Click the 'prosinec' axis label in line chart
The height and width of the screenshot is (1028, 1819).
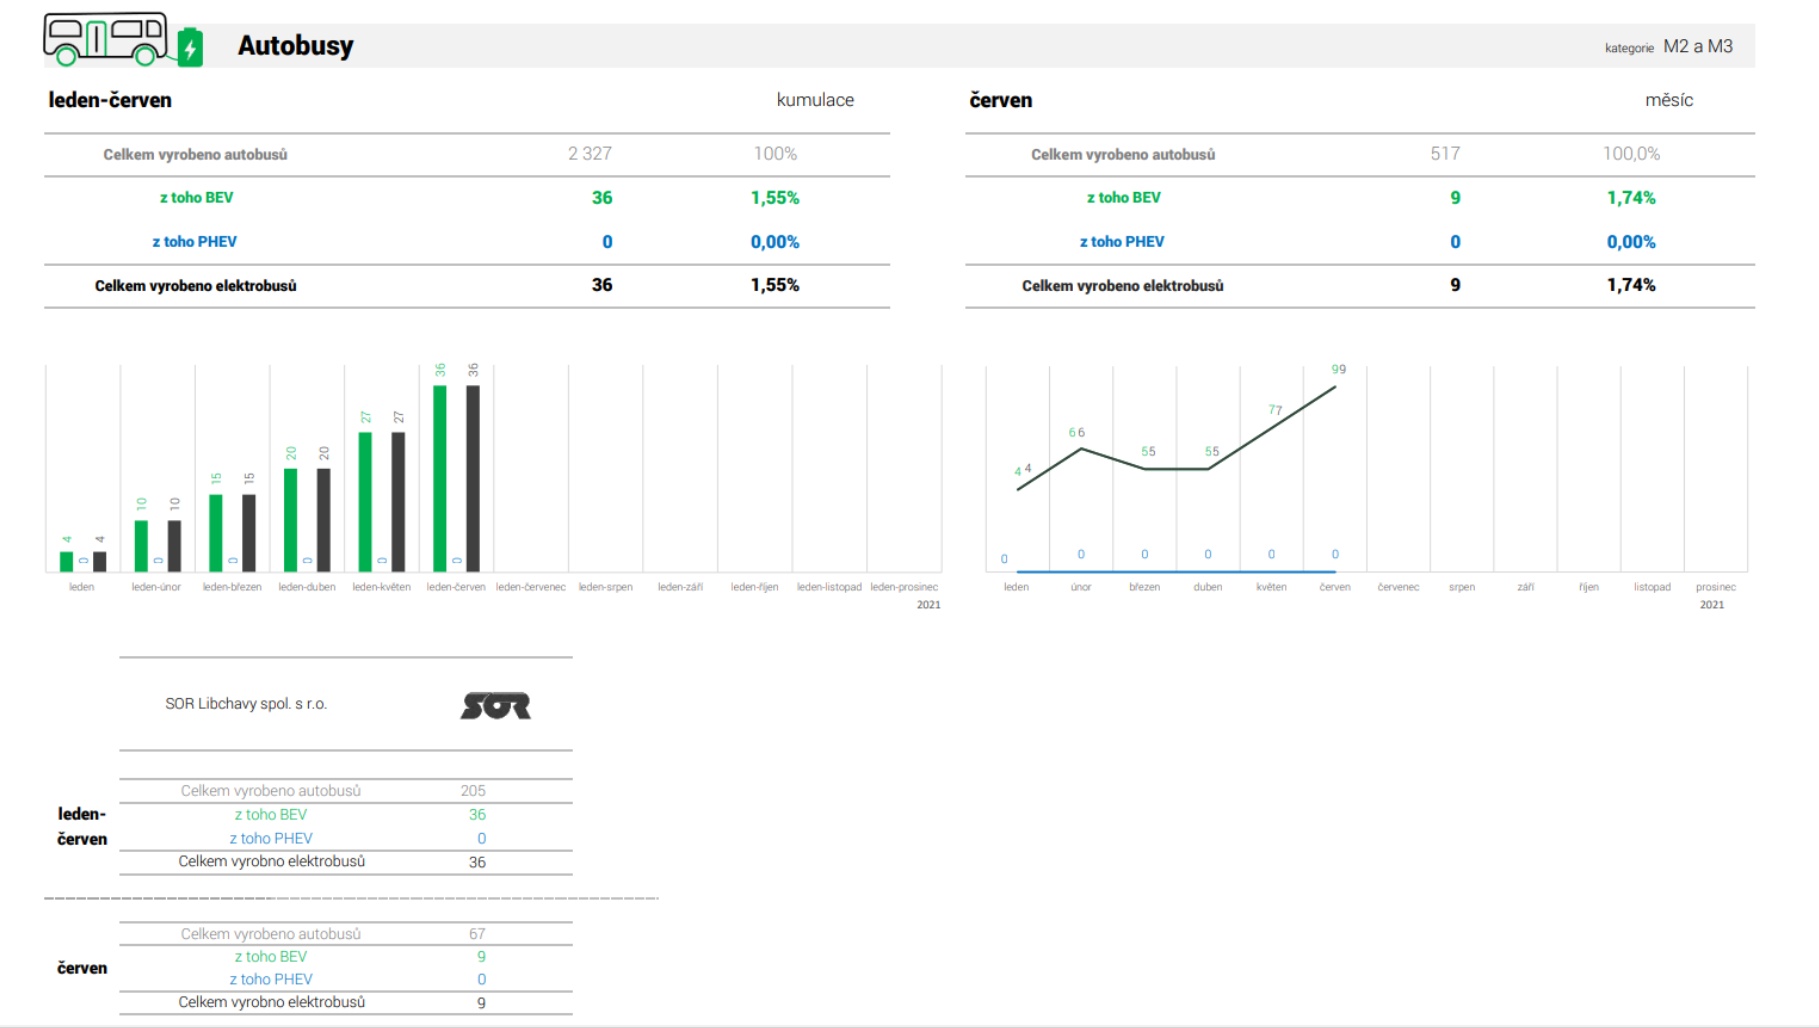[1715, 587]
